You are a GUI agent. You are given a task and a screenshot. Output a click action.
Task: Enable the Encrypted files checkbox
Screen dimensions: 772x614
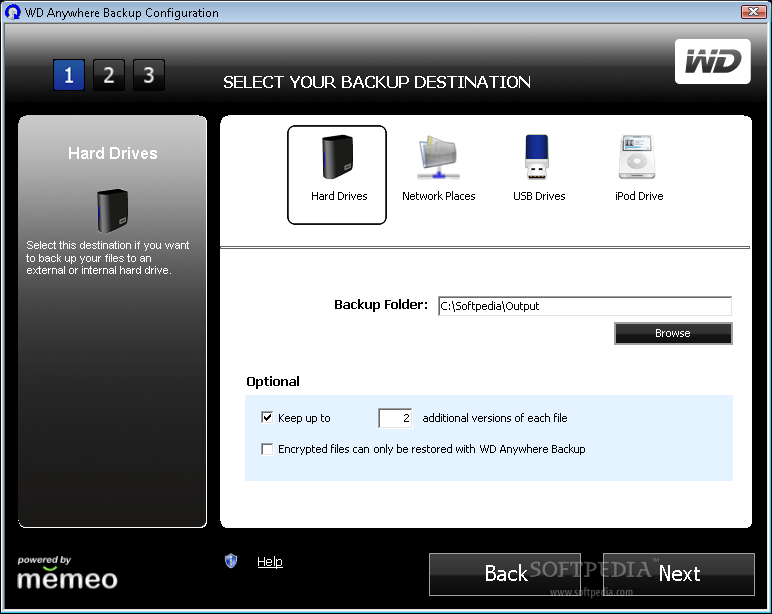coord(267,449)
